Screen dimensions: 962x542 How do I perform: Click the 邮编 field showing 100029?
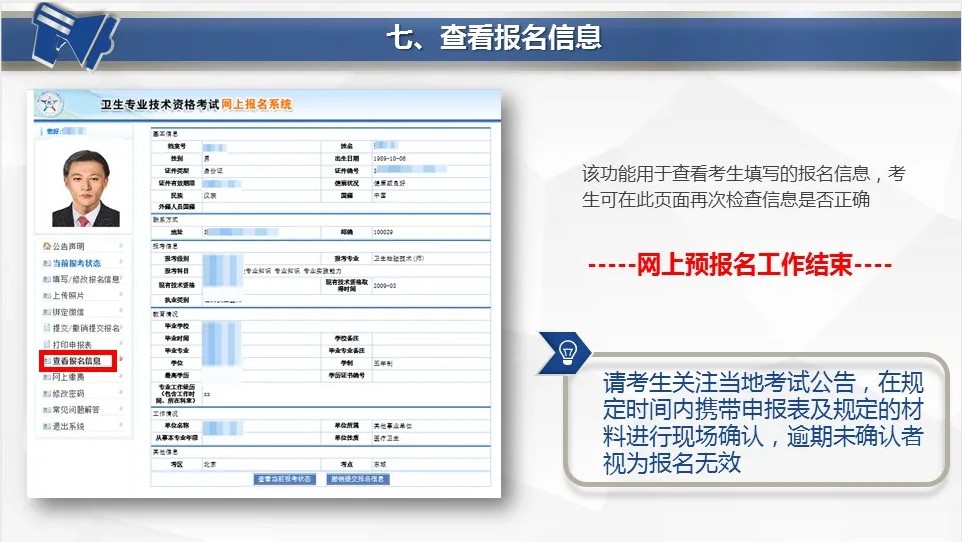[384, 232]
